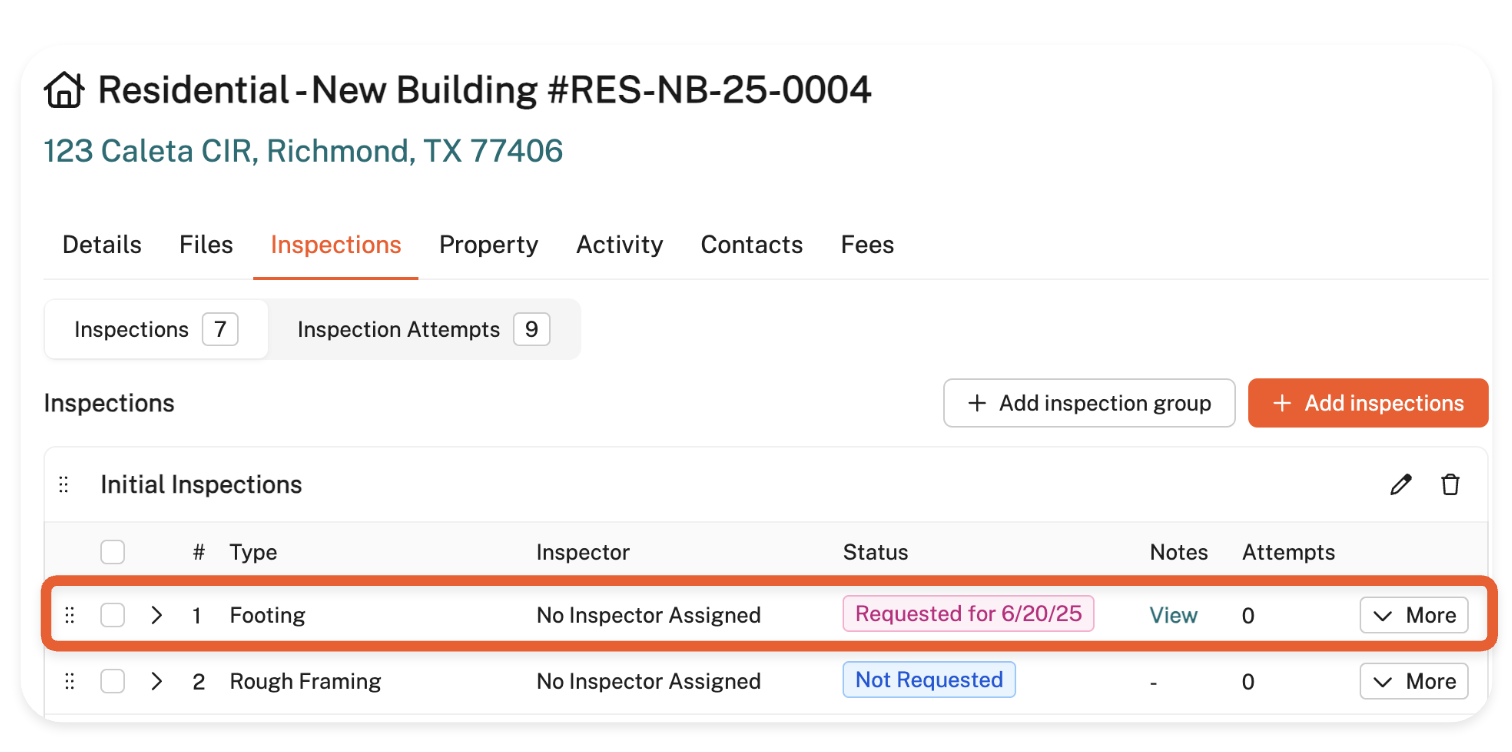The height and width of the screenshot is (752, 1512).
Task: Click the orange Add inspections button
Action: (x=1367, y=403)
